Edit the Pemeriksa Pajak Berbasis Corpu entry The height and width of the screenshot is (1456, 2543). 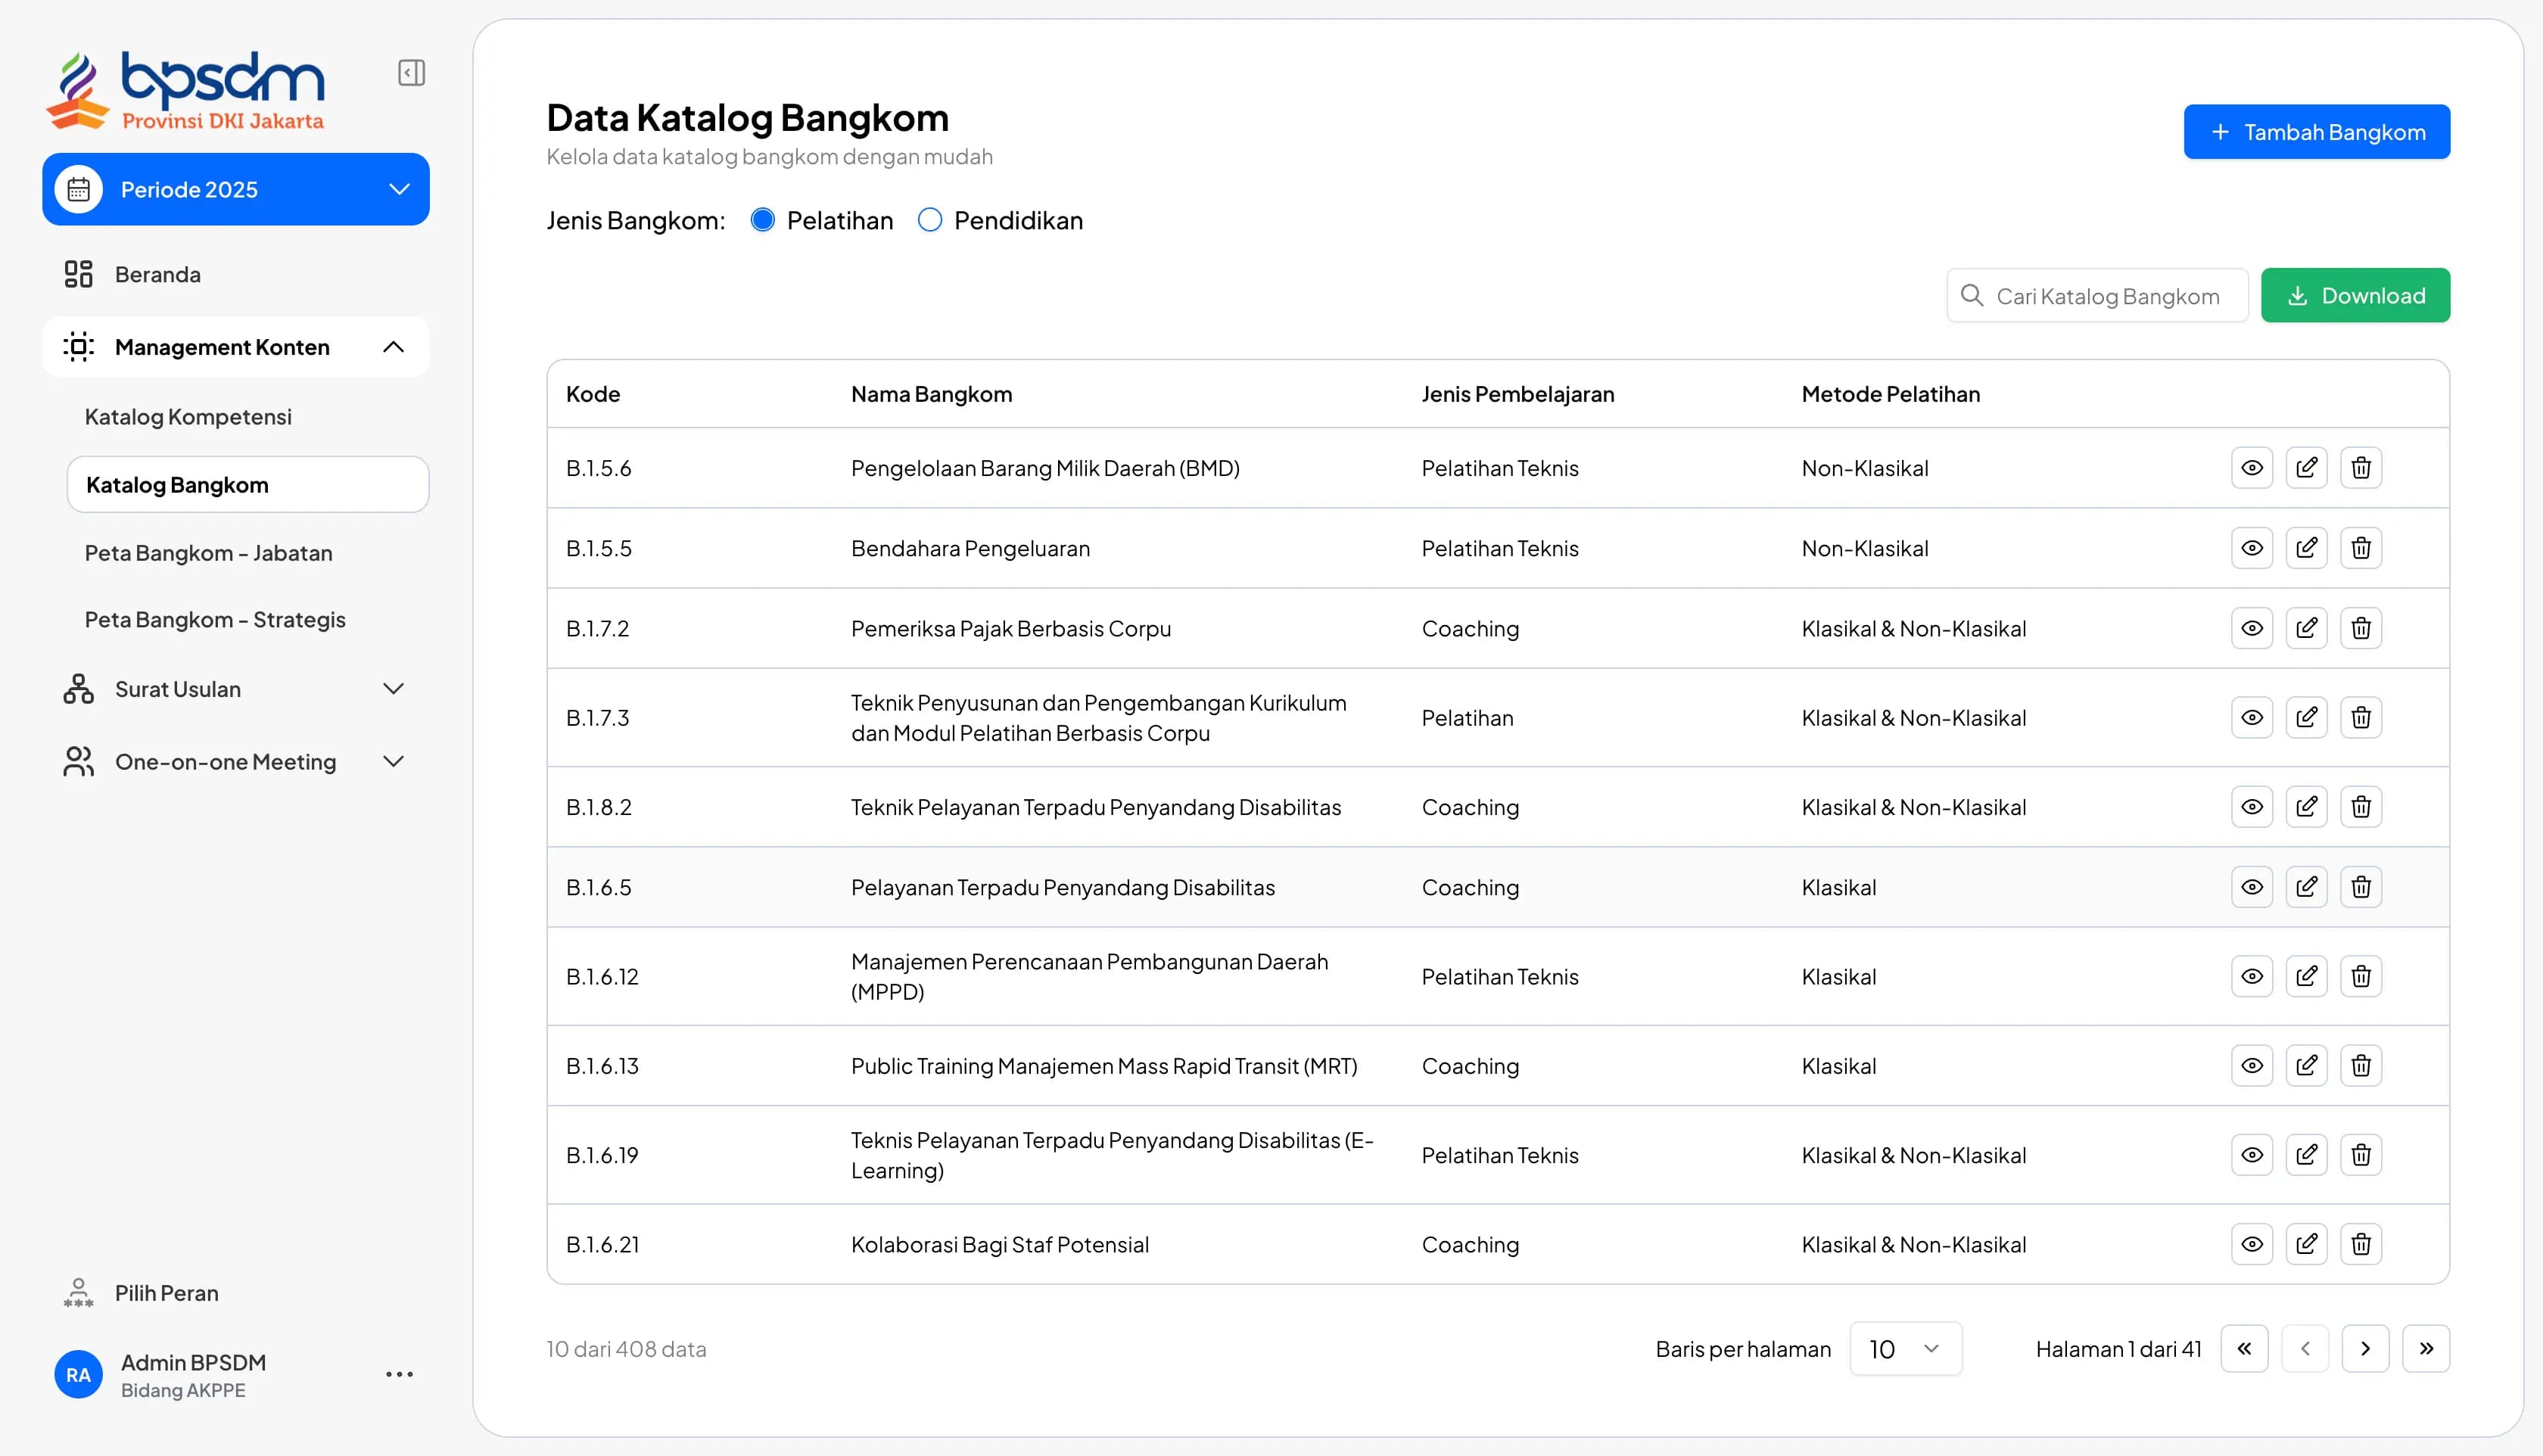click(x=2306, y=628)
